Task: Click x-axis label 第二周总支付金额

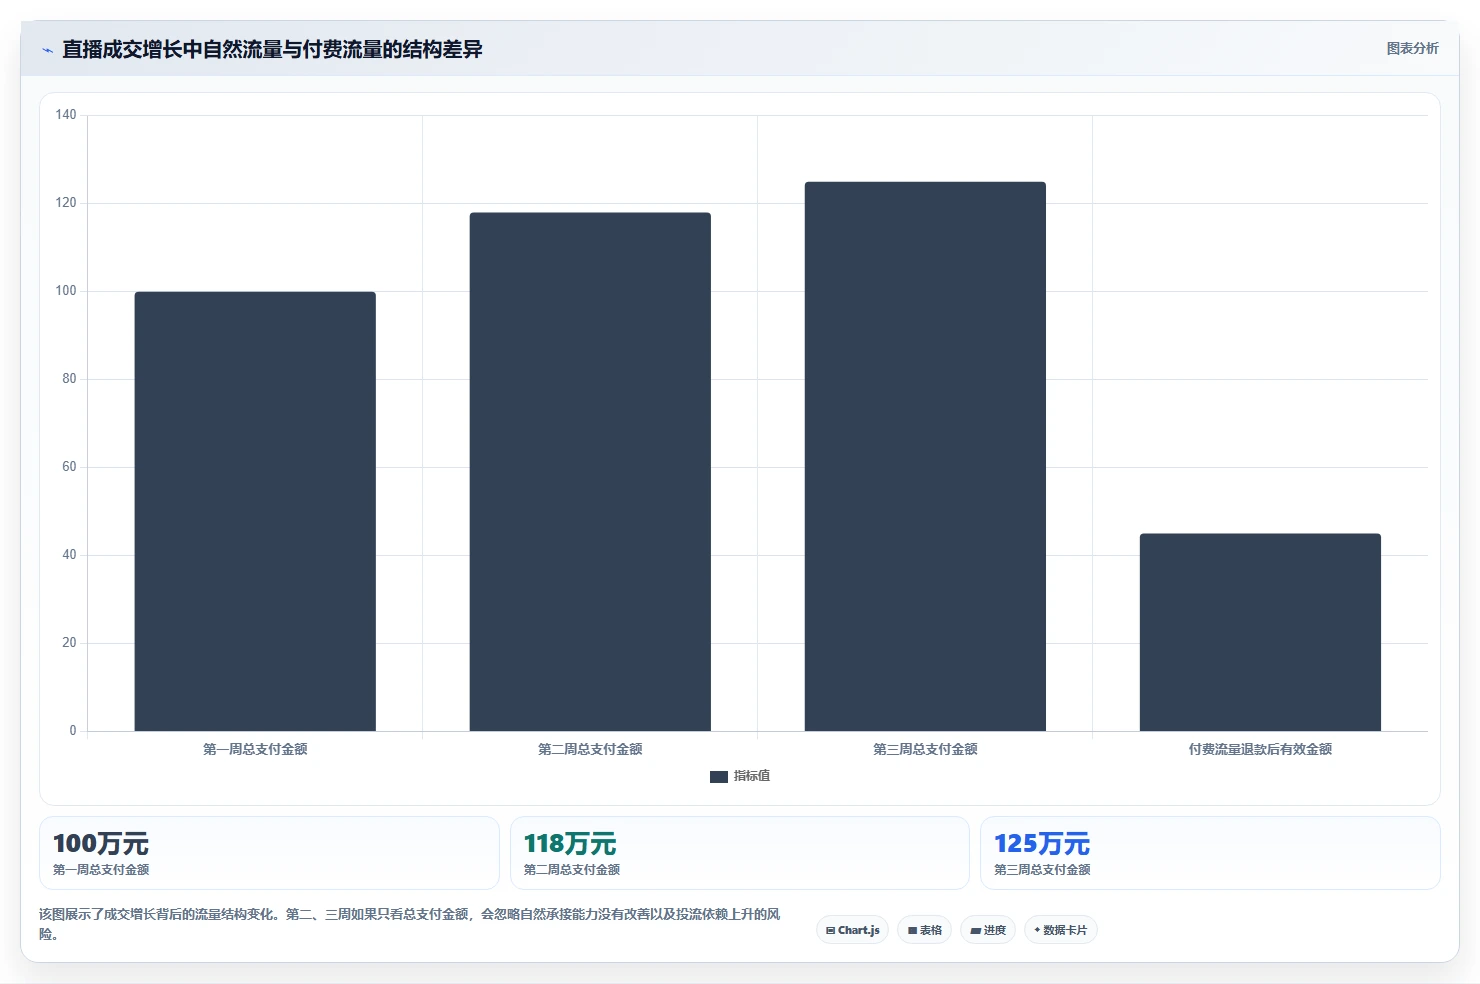Action: click(590, 749)
